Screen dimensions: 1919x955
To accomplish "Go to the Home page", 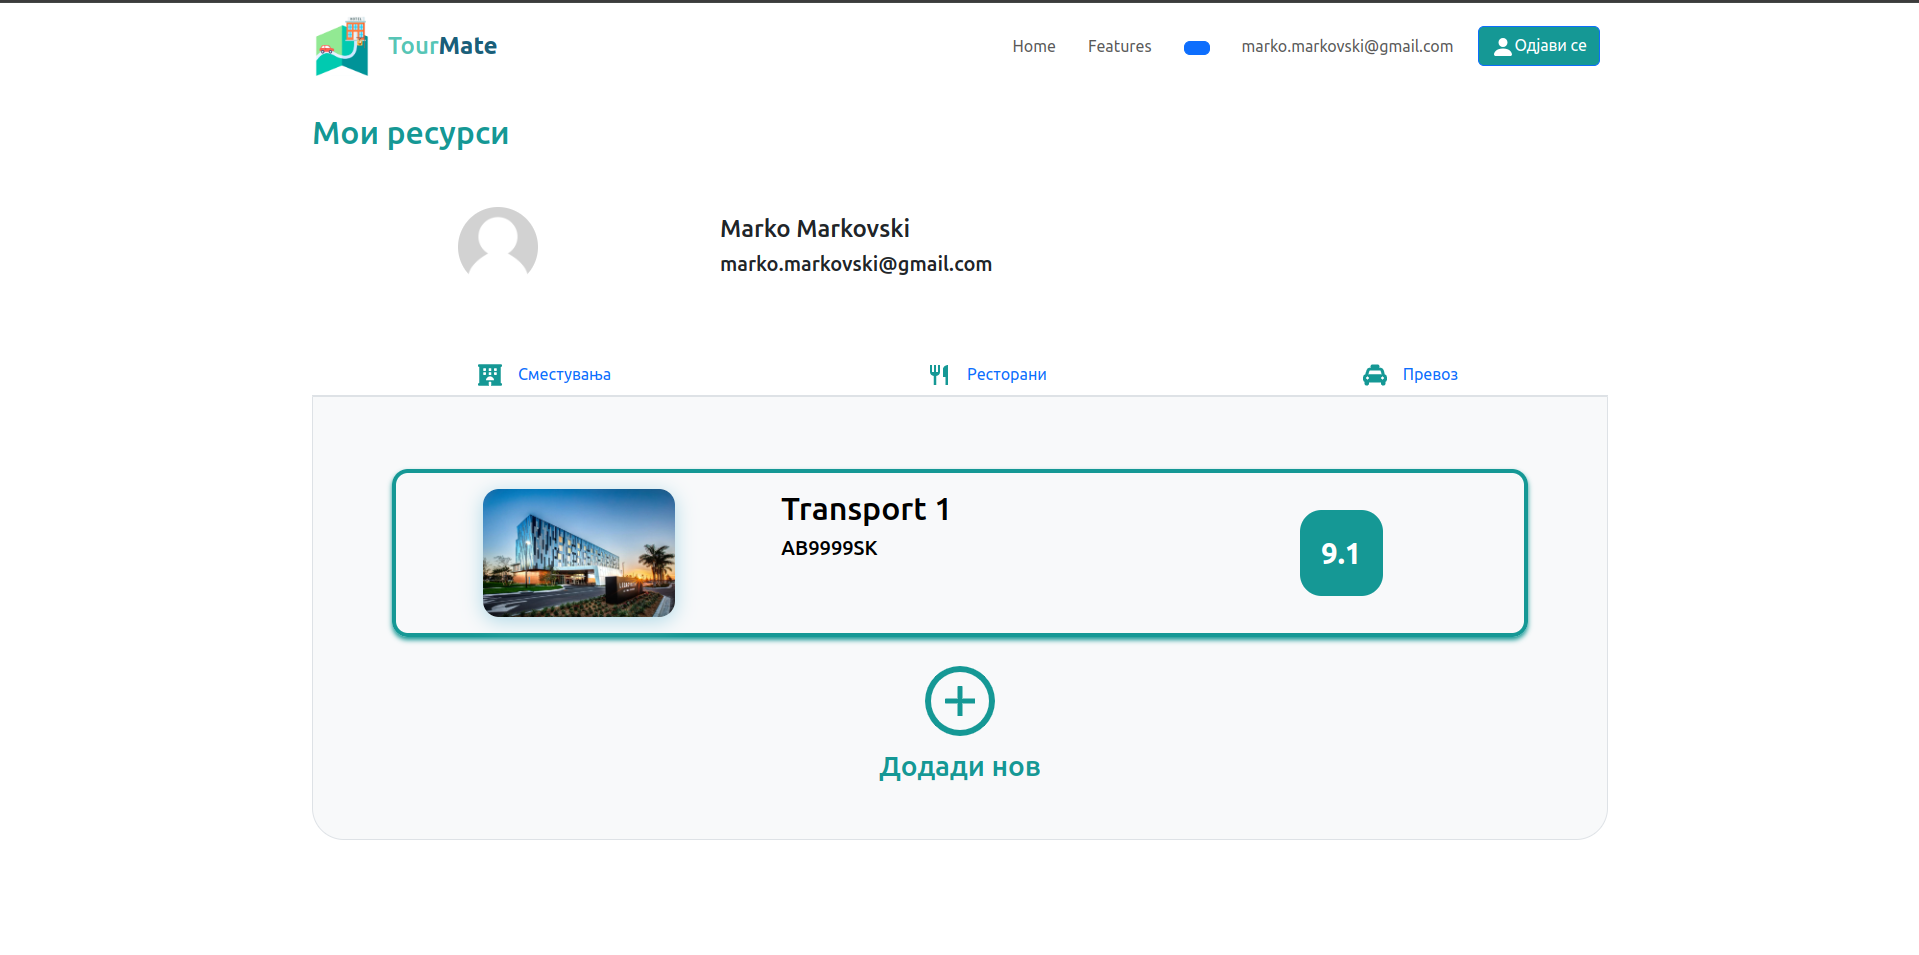I will [x=1033, y=46].
